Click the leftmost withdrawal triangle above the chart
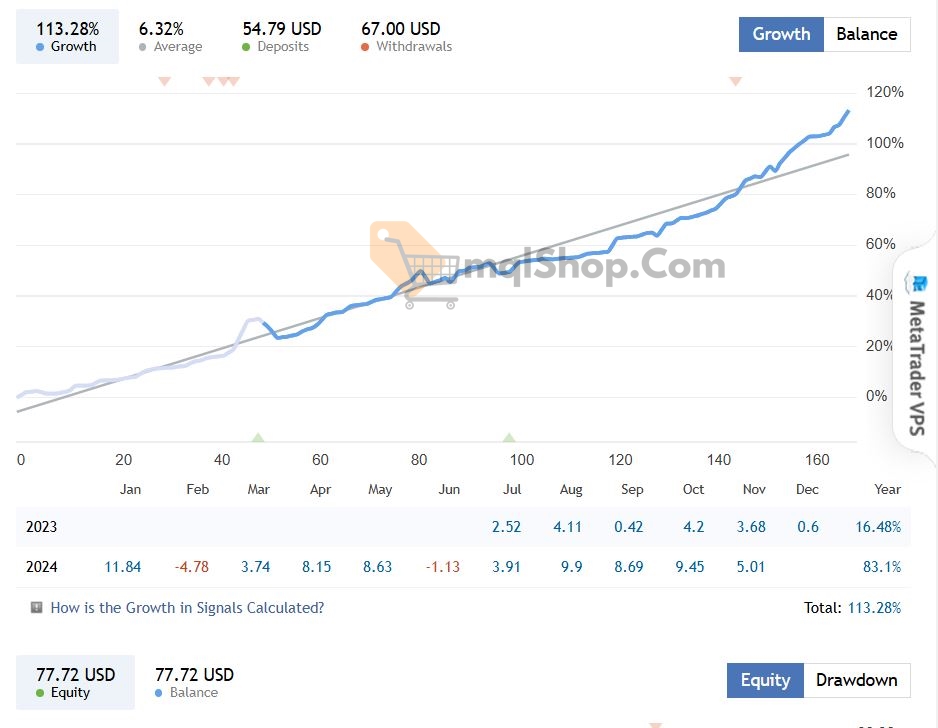The image size is (938, 728). coord(165,81)
